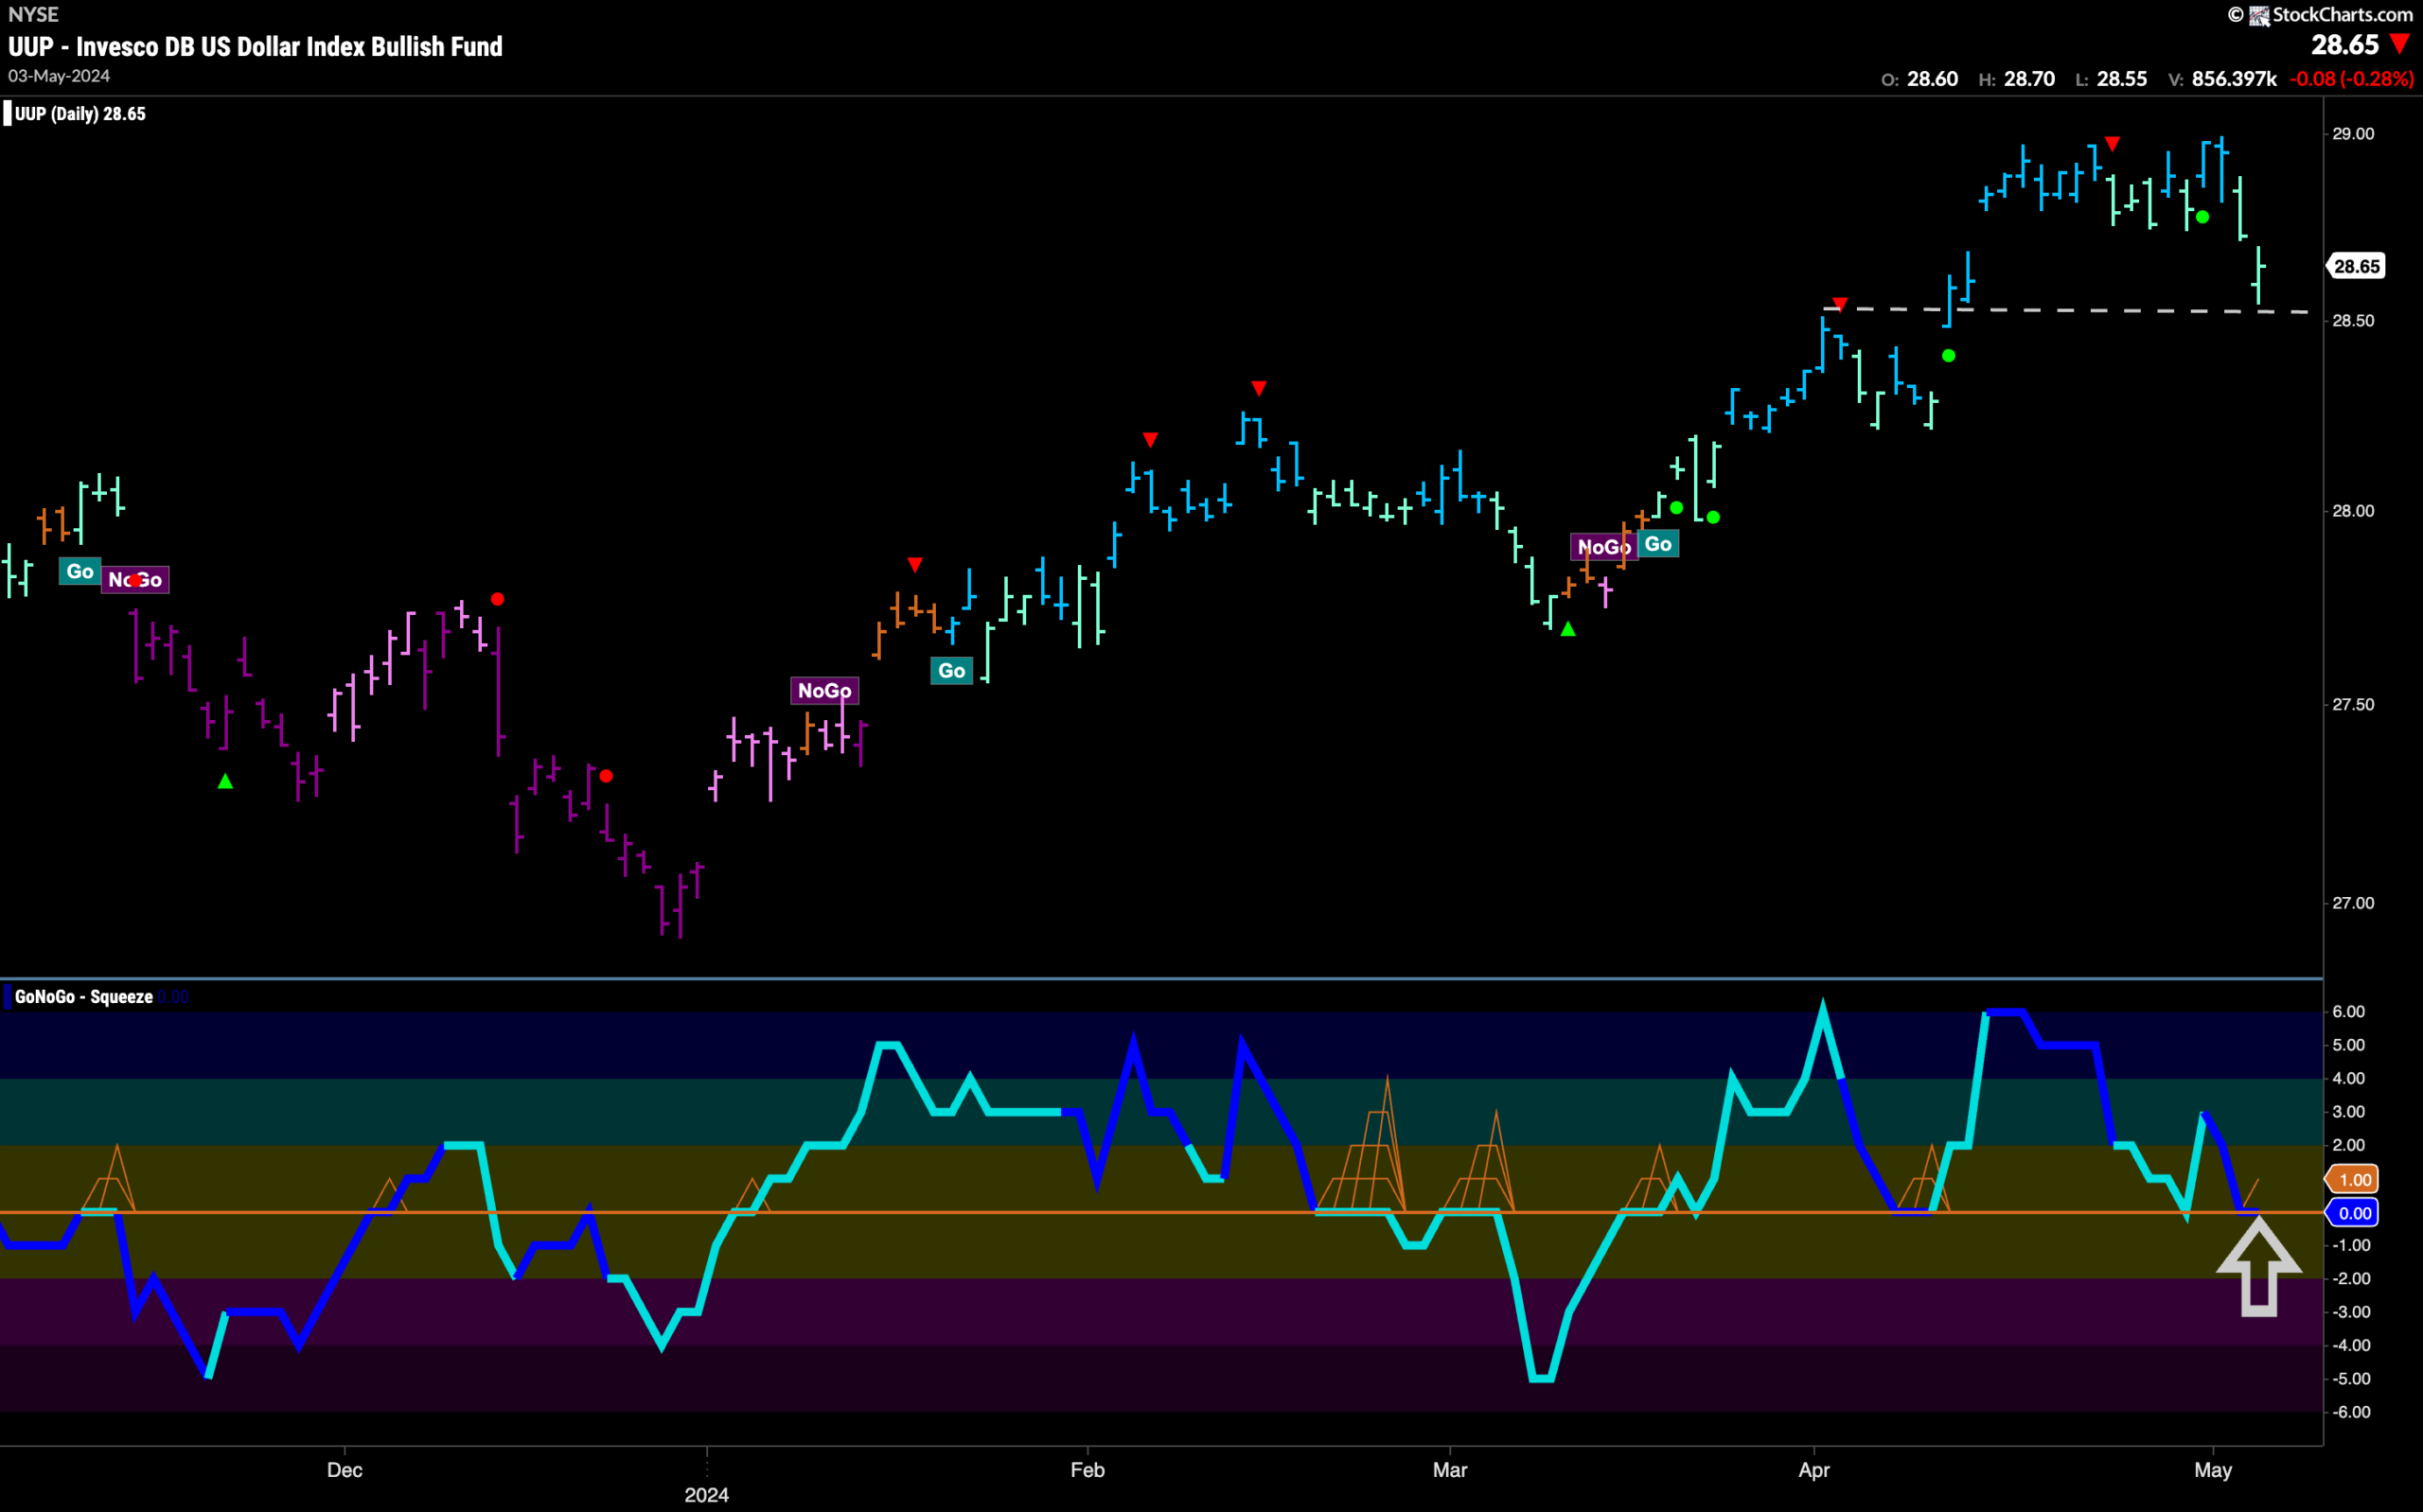Click the red down triangle beside 28.65 price
2423x1512 pixels.
coord(2399,45)
